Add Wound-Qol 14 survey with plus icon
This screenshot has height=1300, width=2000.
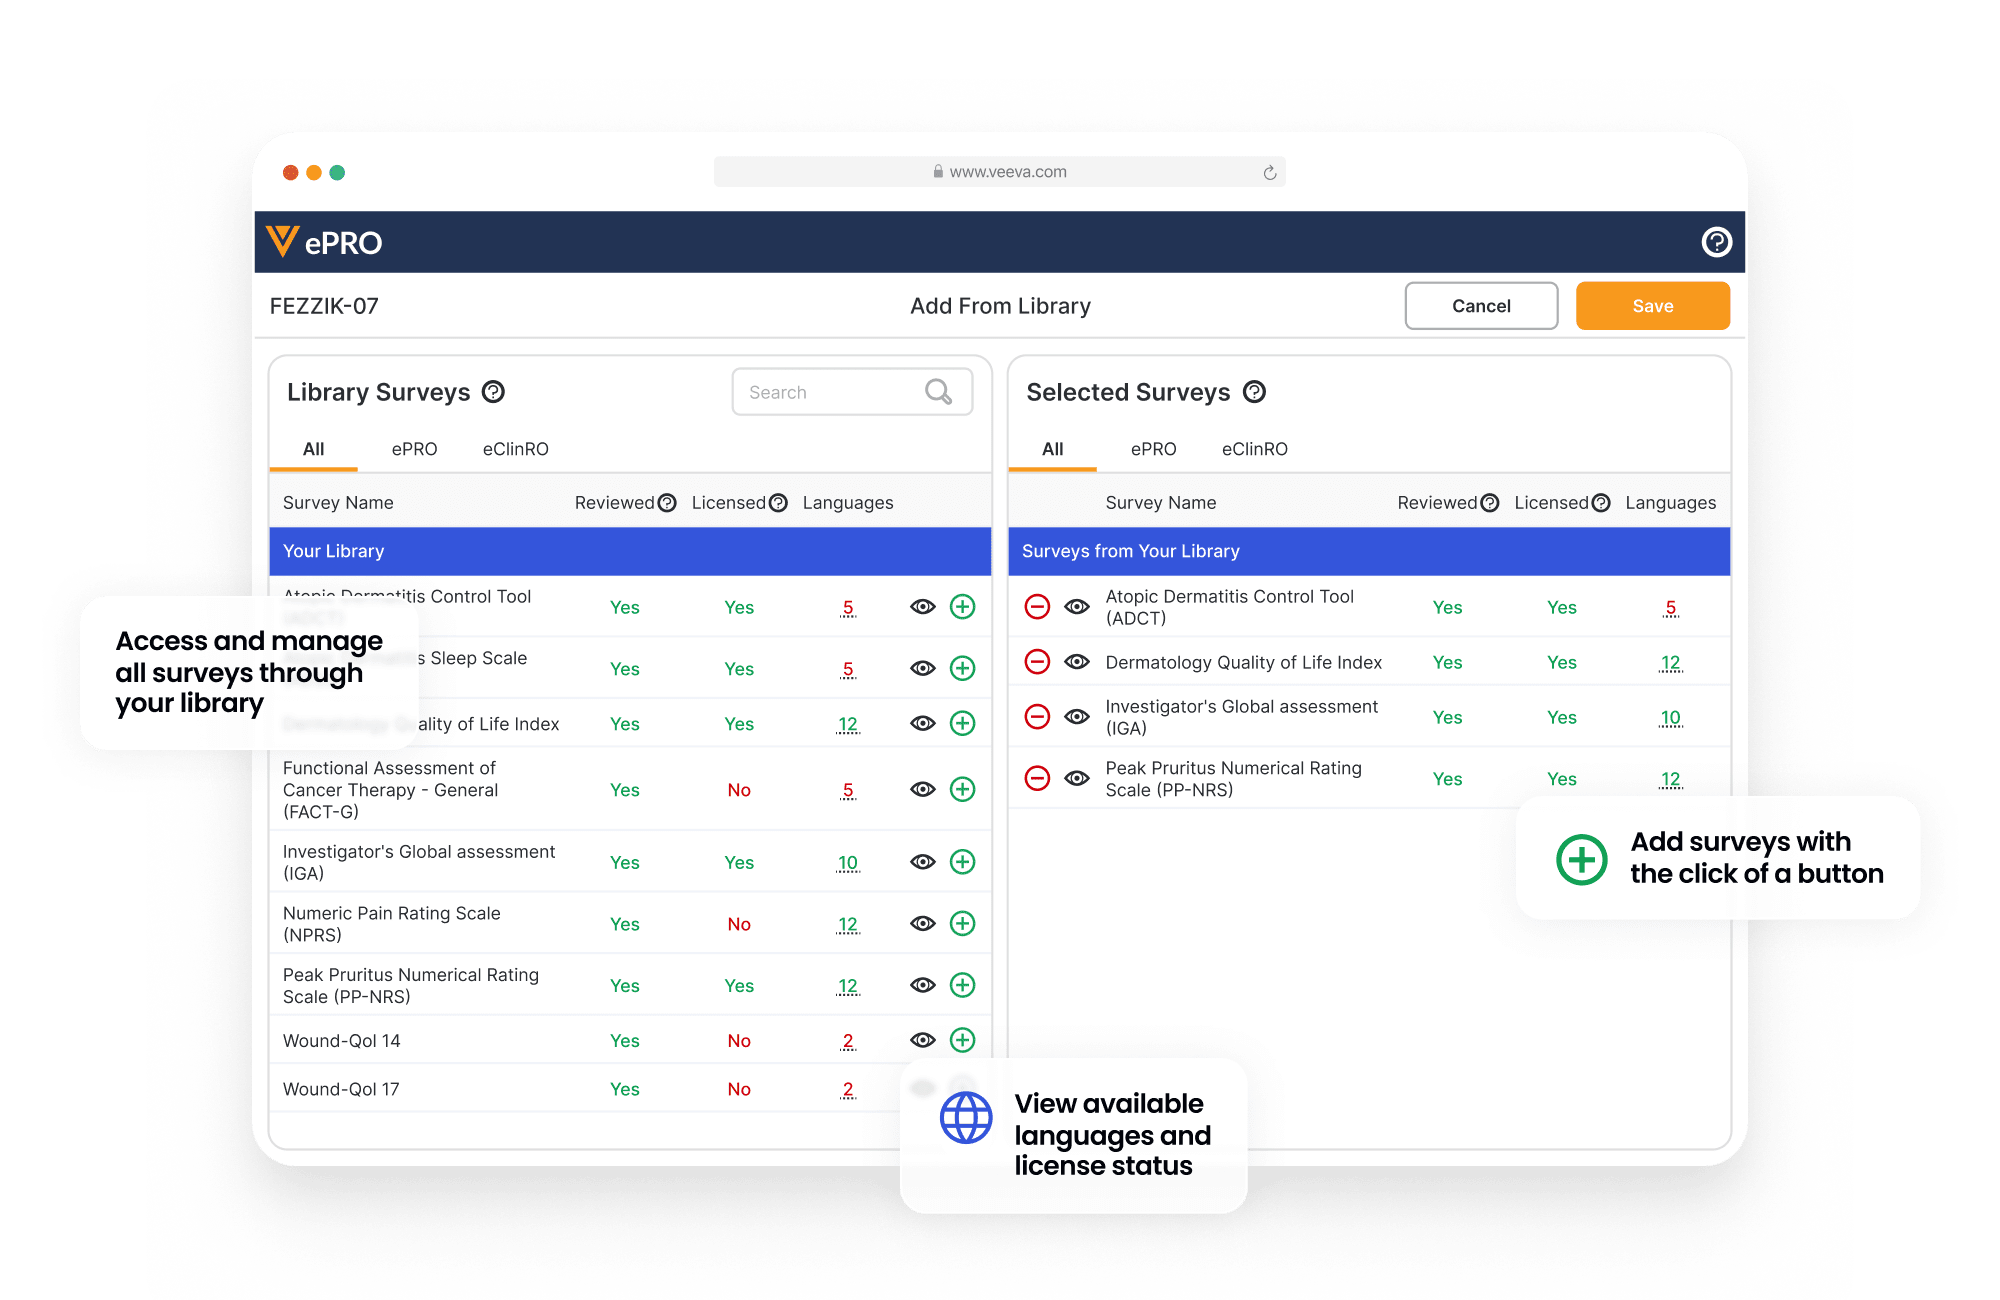pyautogui.click(x=962, y=1040)
